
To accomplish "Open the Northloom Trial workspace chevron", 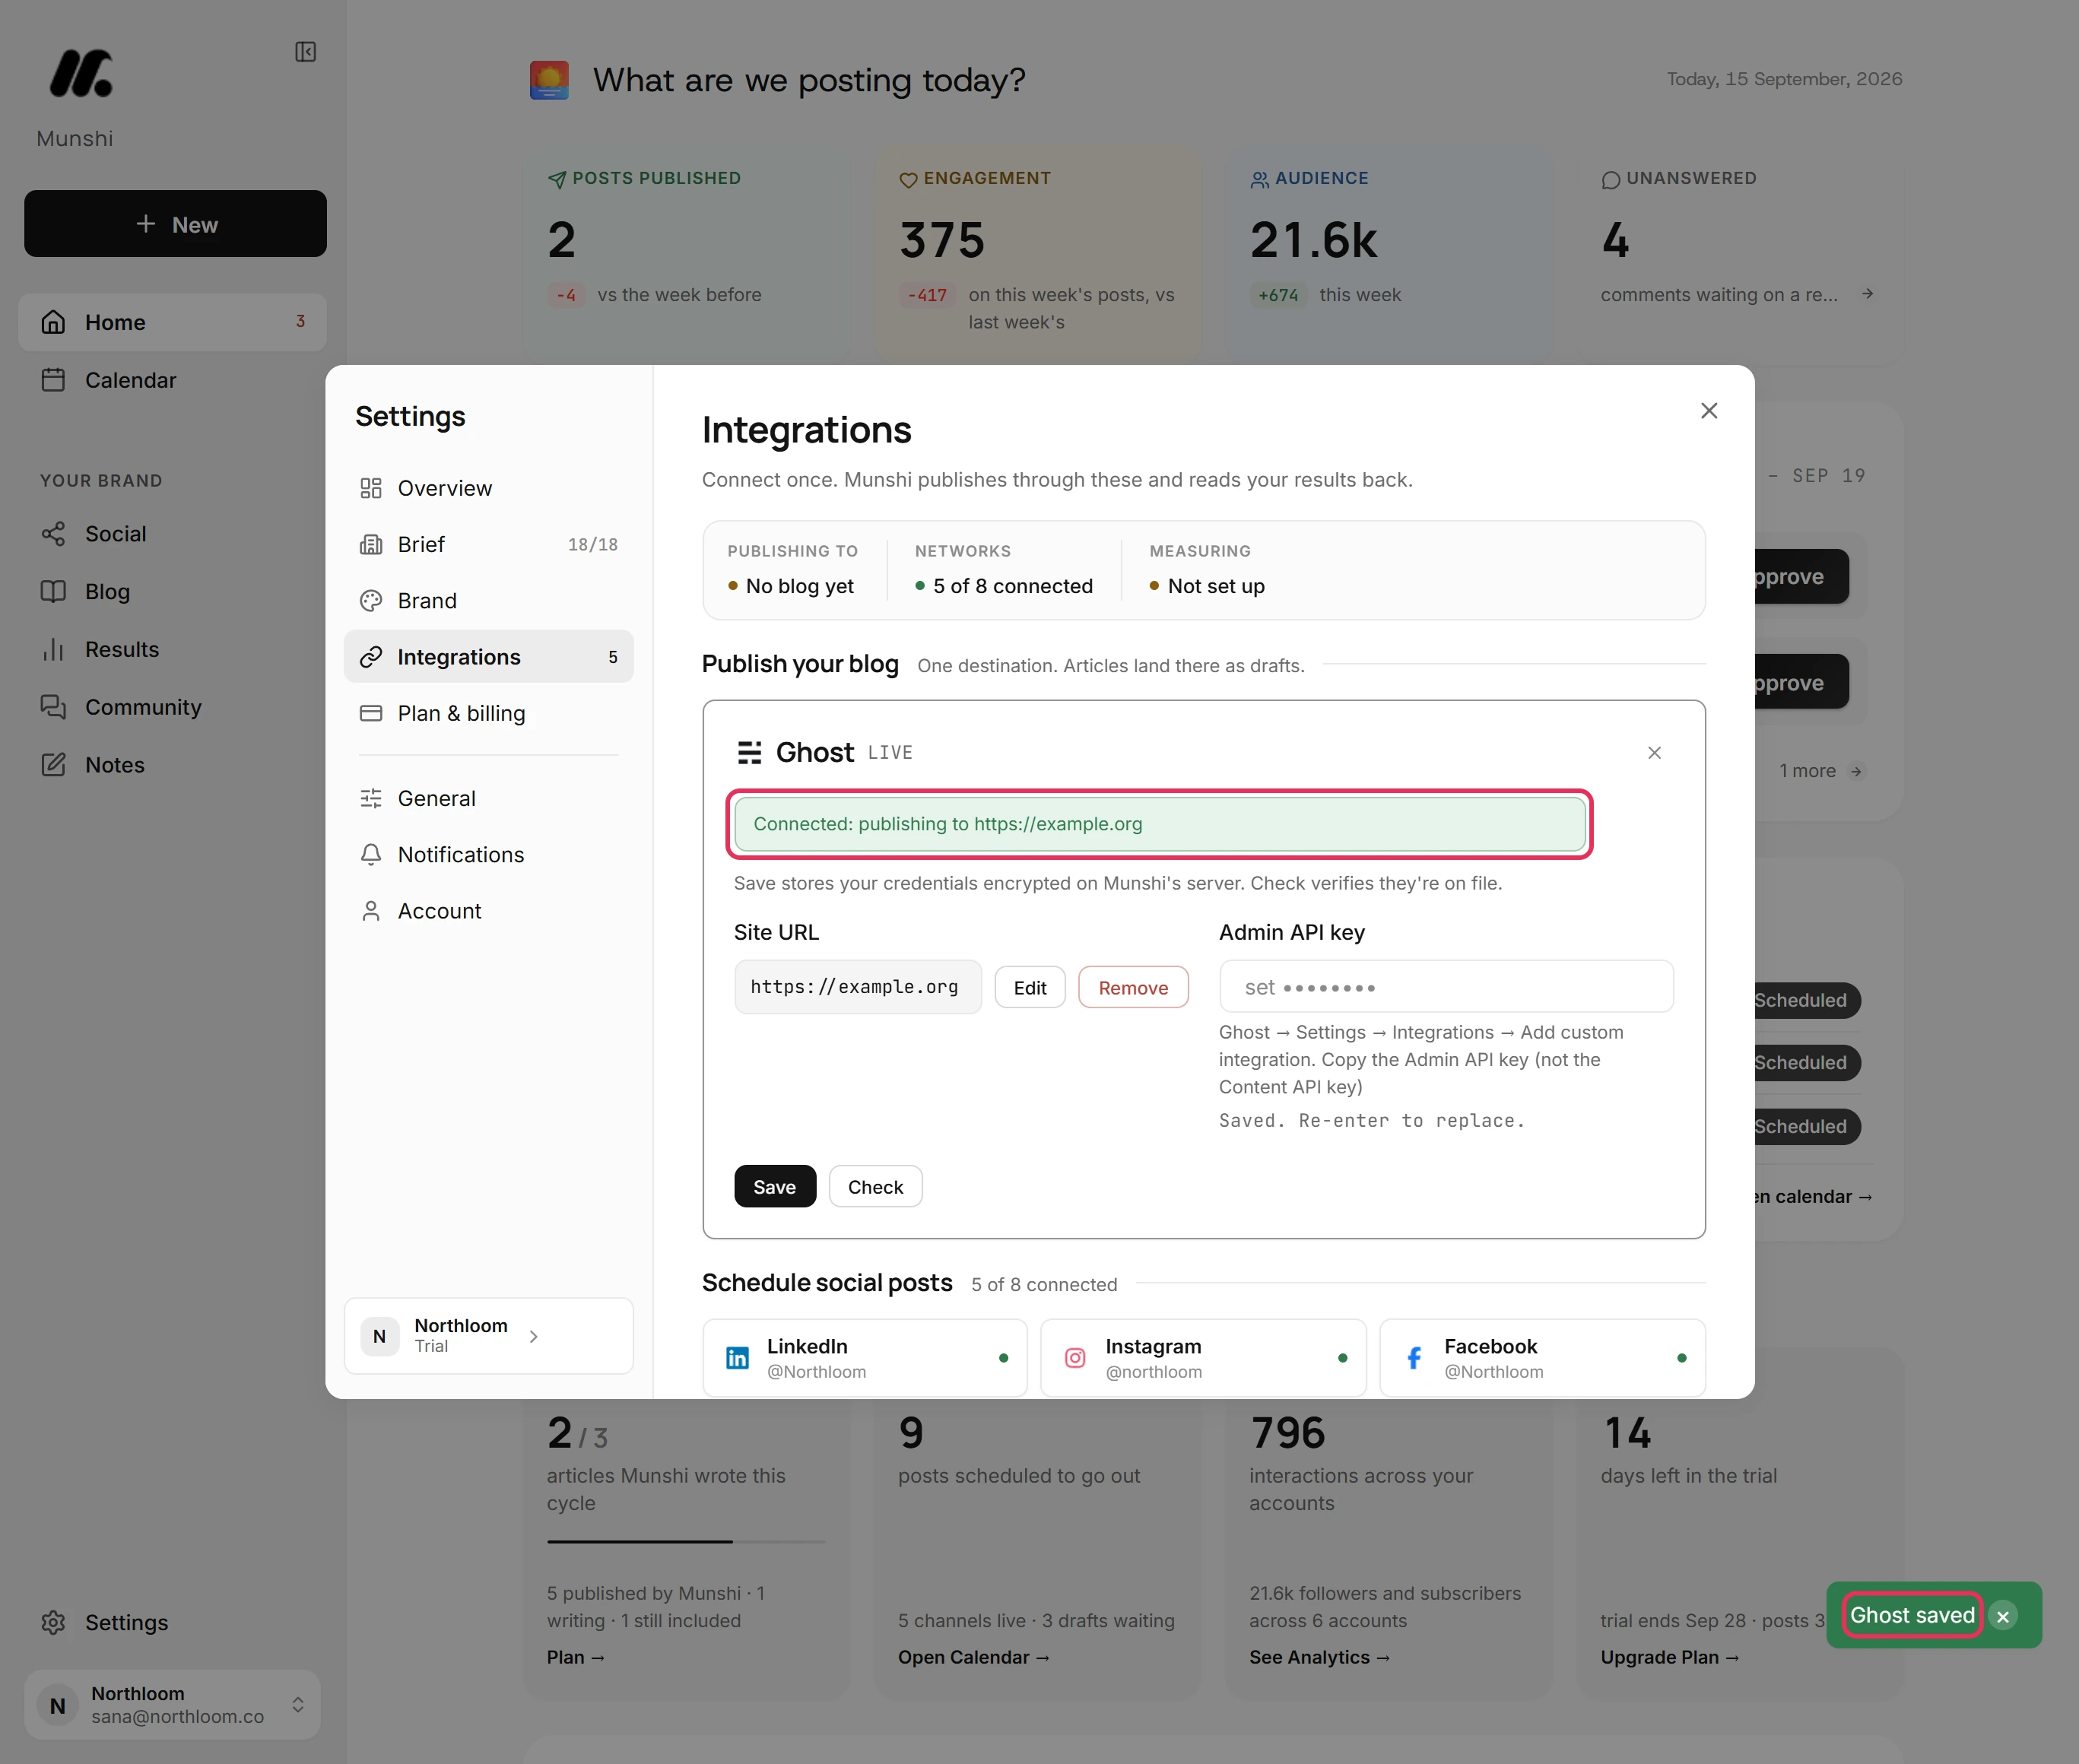I will pos(534,1336).
